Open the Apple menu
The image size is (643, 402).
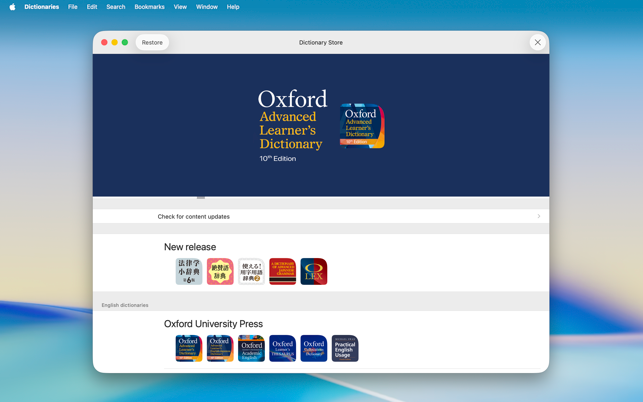click(x=12, y=7)
